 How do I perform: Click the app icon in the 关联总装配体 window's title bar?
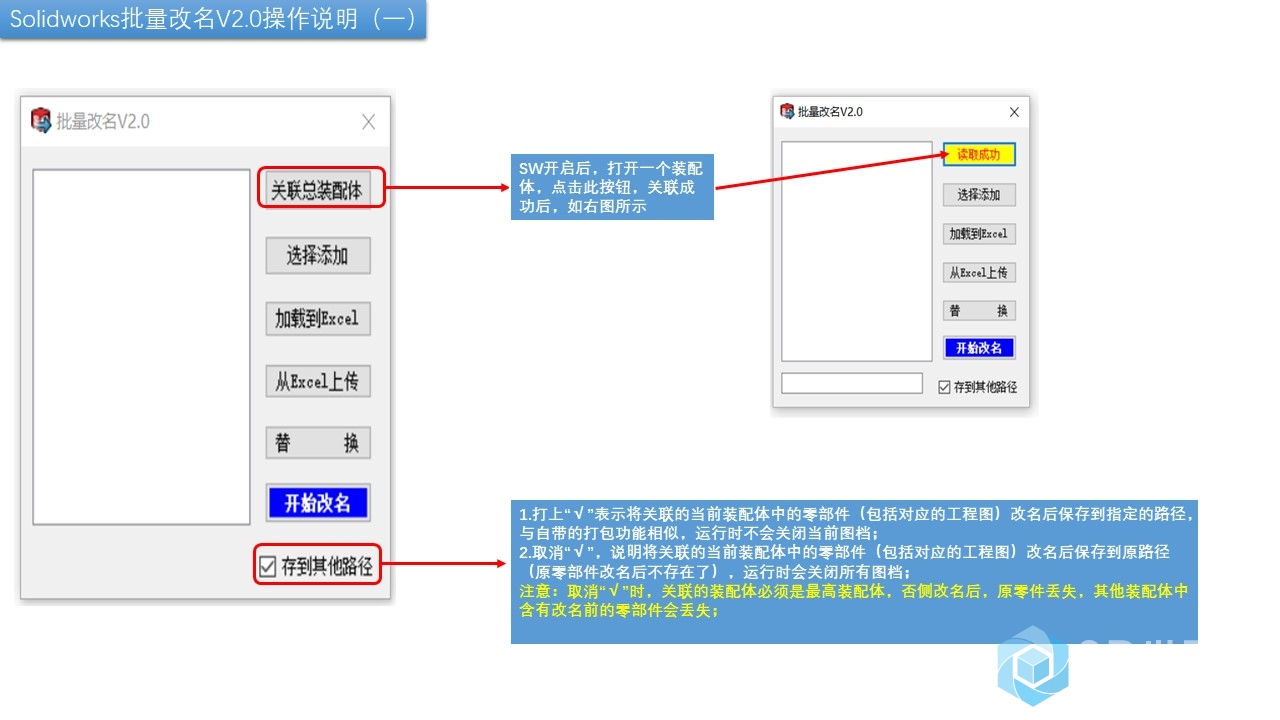pos(41,121)
